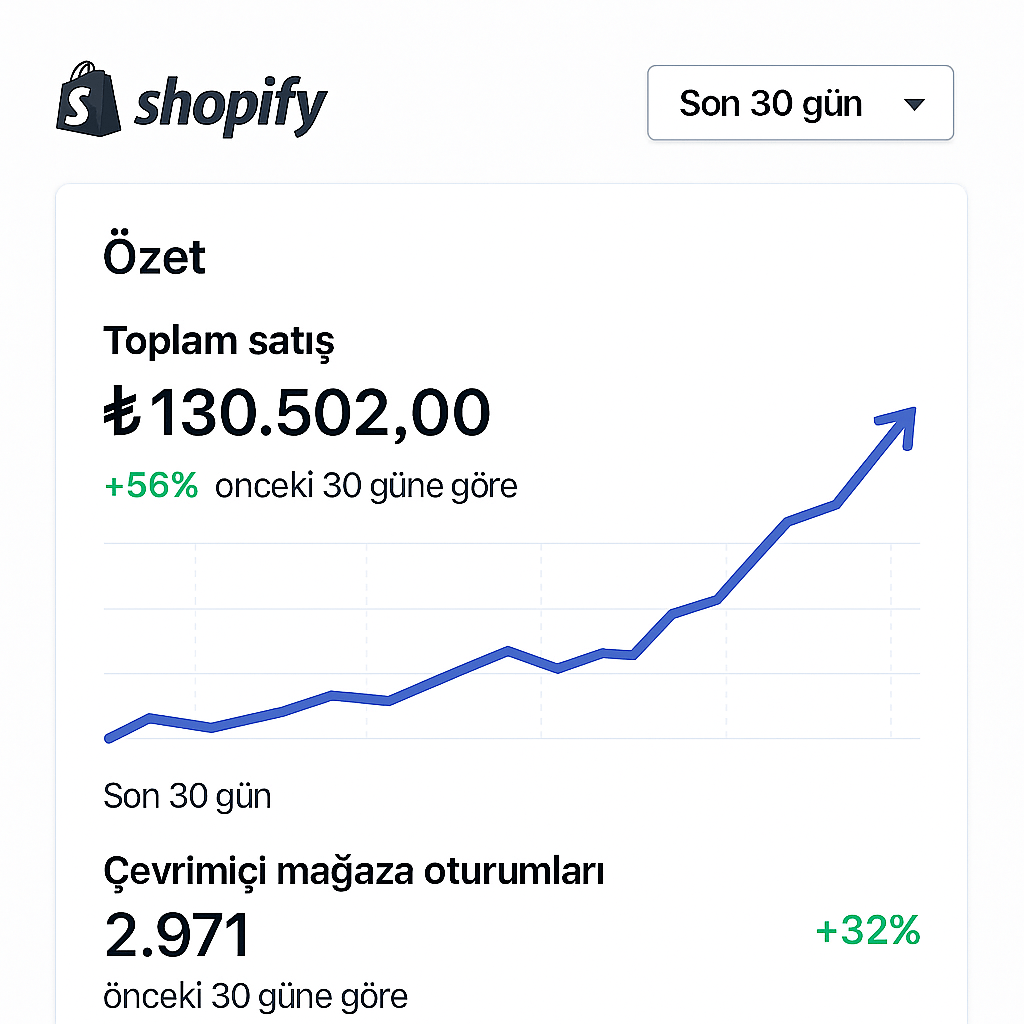Viewport: 1024px width, 1024px height.
Task: Click the green +32% sessions indicator
Action: (866, 932)
